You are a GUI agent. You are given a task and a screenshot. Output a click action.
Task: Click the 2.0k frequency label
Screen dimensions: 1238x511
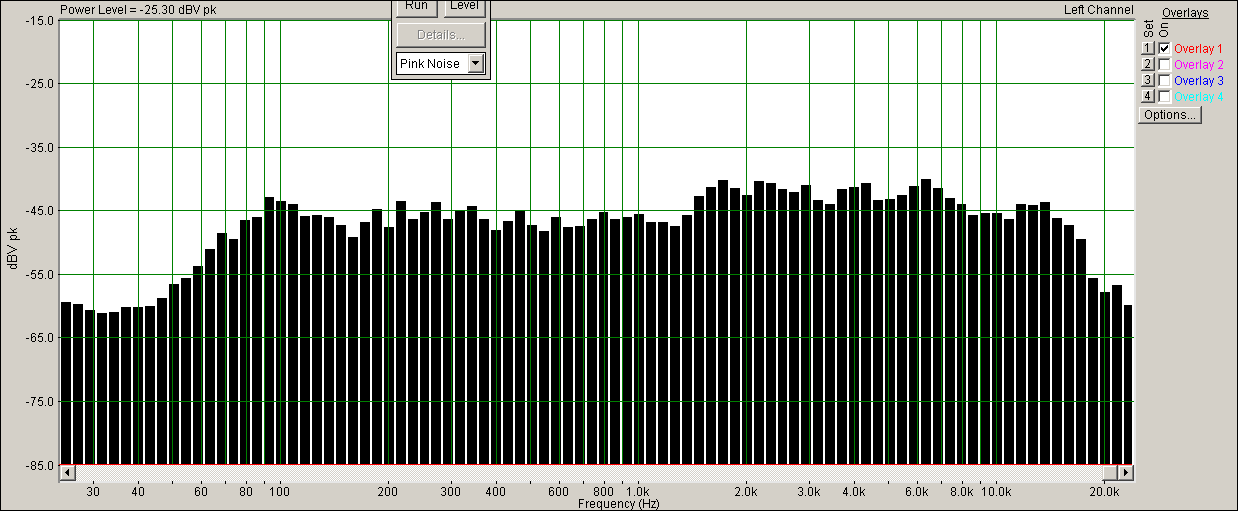point(746,492)
